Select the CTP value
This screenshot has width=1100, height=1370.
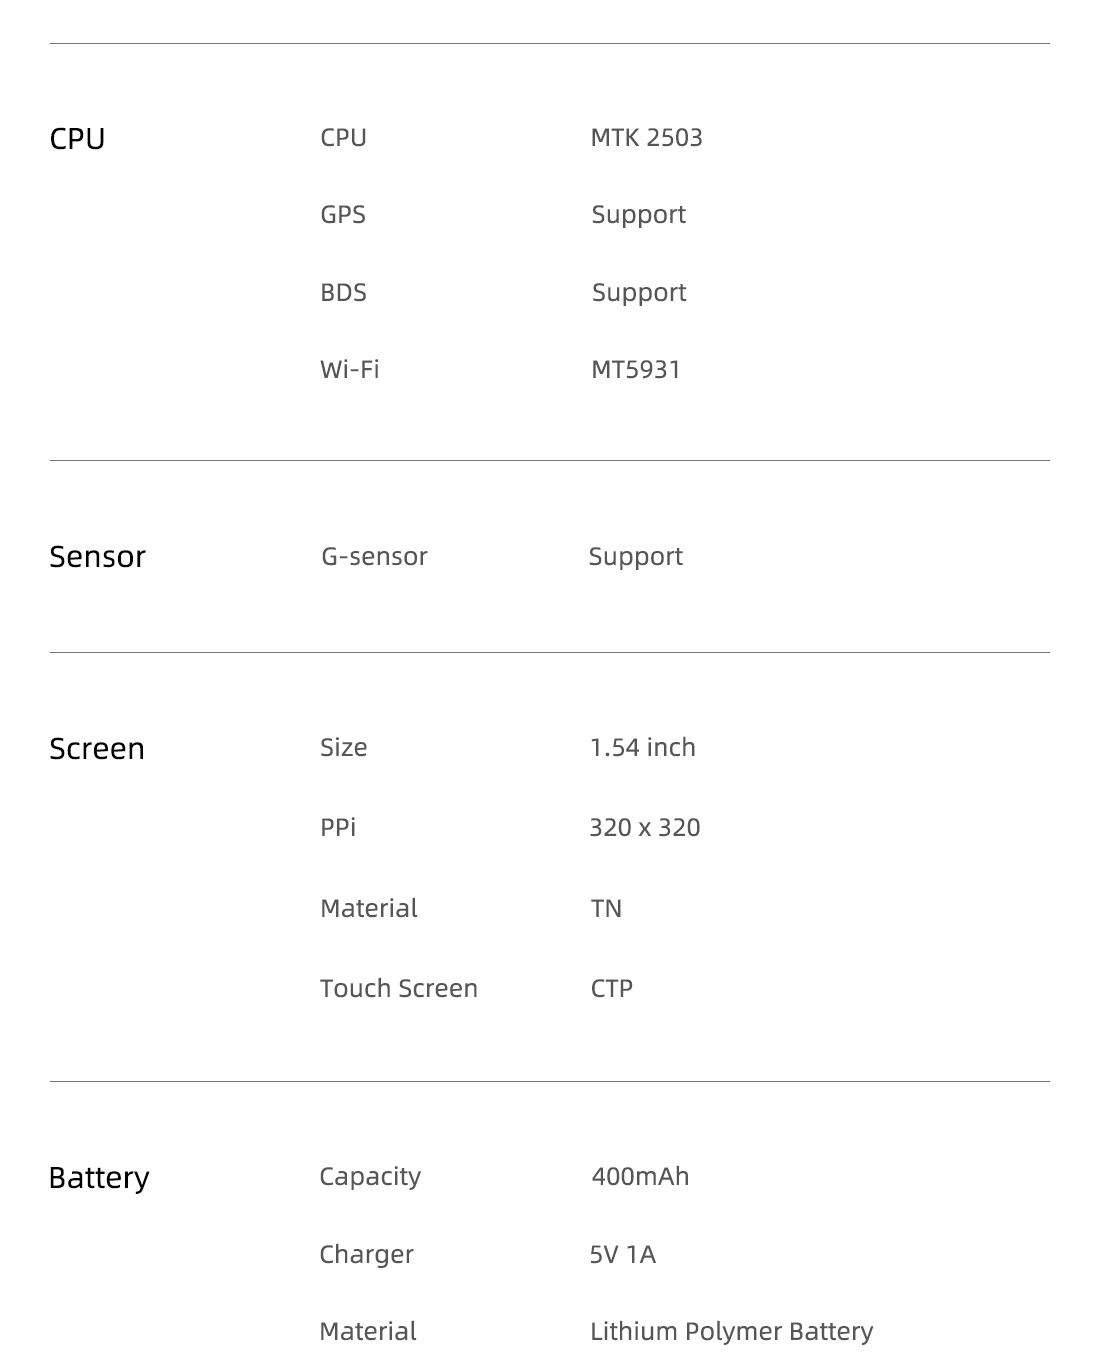pyautogui.click(x=612, y=988)
